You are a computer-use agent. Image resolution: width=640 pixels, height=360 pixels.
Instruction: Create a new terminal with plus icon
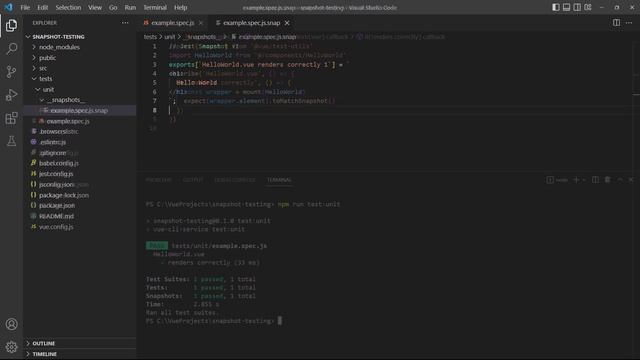point(576,180)
